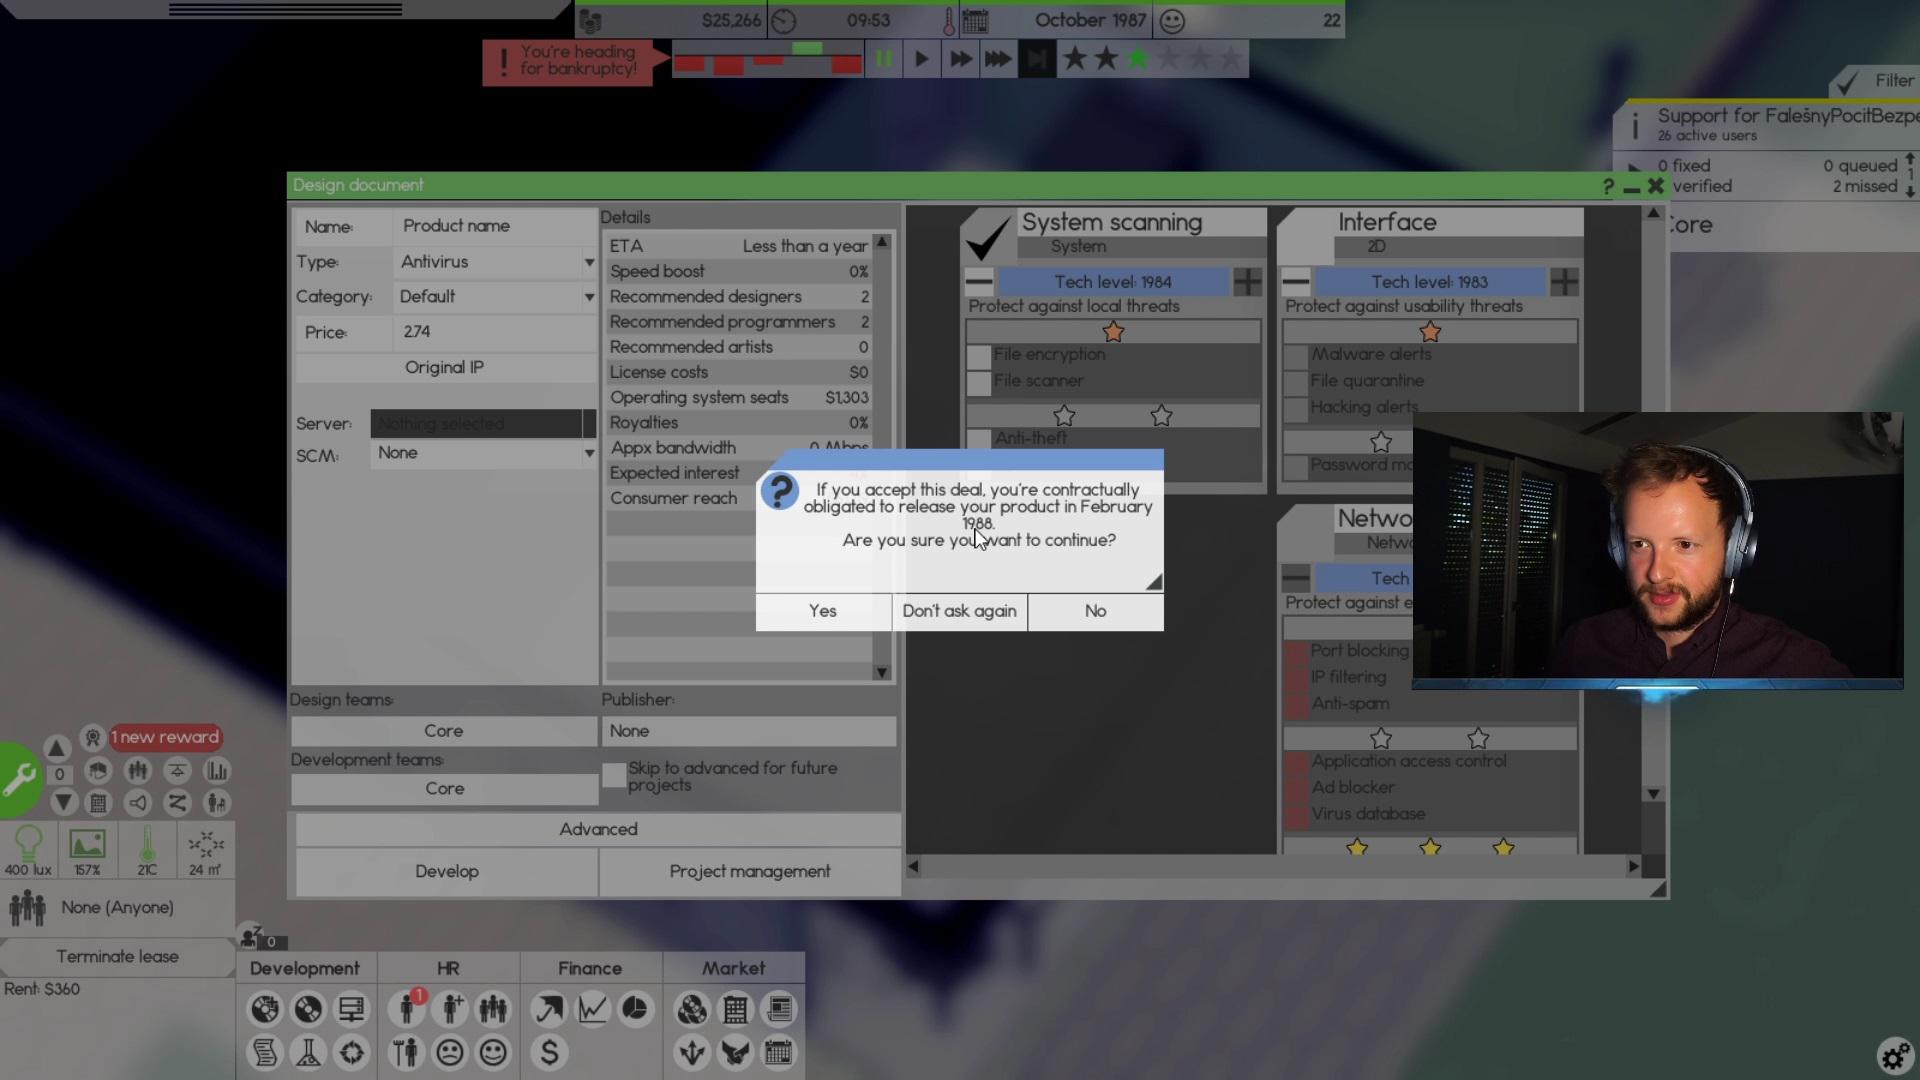Enable Skip to advanced for future projects

(614, 775)
